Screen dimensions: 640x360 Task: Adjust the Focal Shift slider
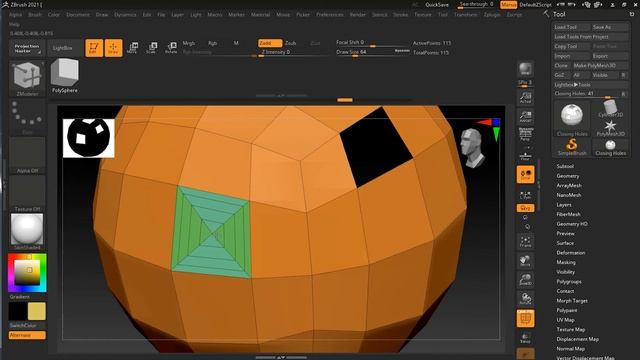tap(372, 43)
